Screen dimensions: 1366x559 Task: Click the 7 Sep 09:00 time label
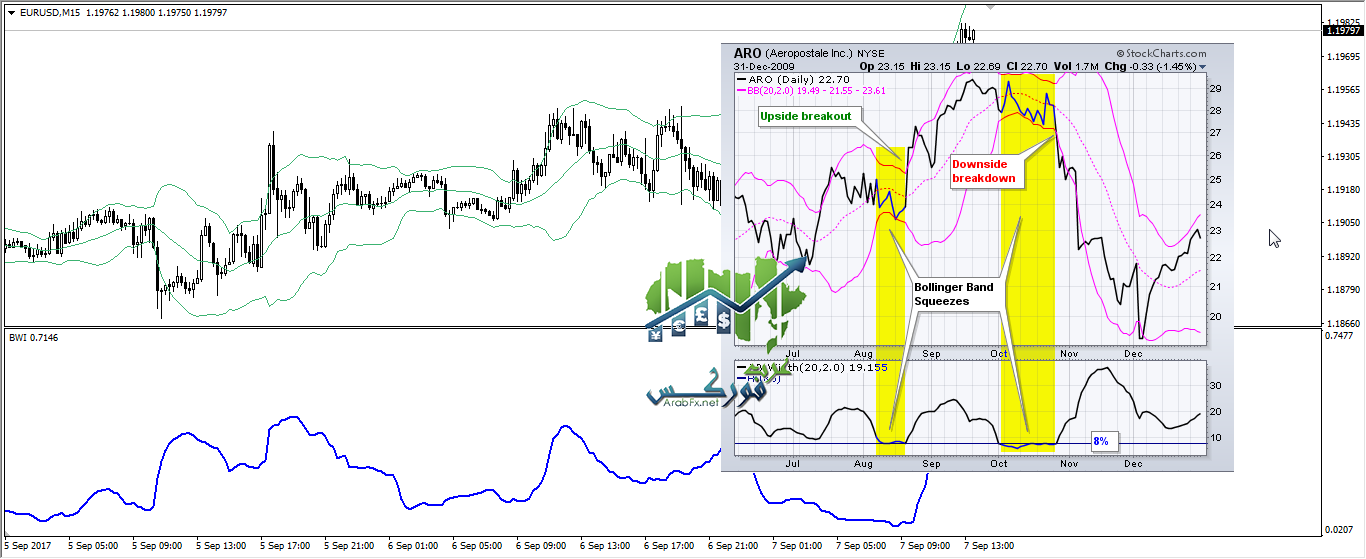[x=927, y=546]
